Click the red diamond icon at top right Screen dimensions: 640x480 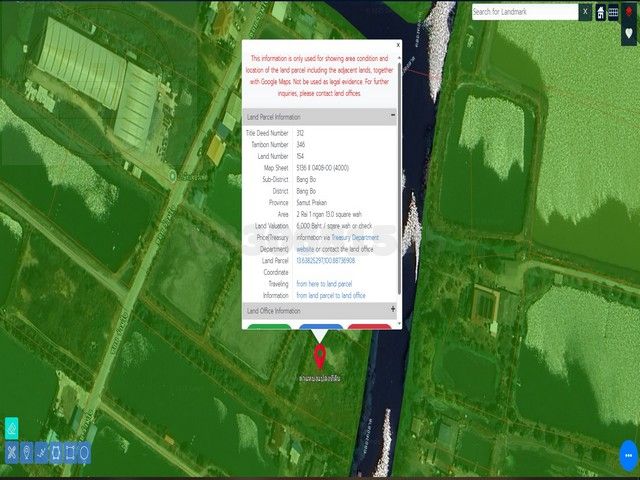point(629,12)
